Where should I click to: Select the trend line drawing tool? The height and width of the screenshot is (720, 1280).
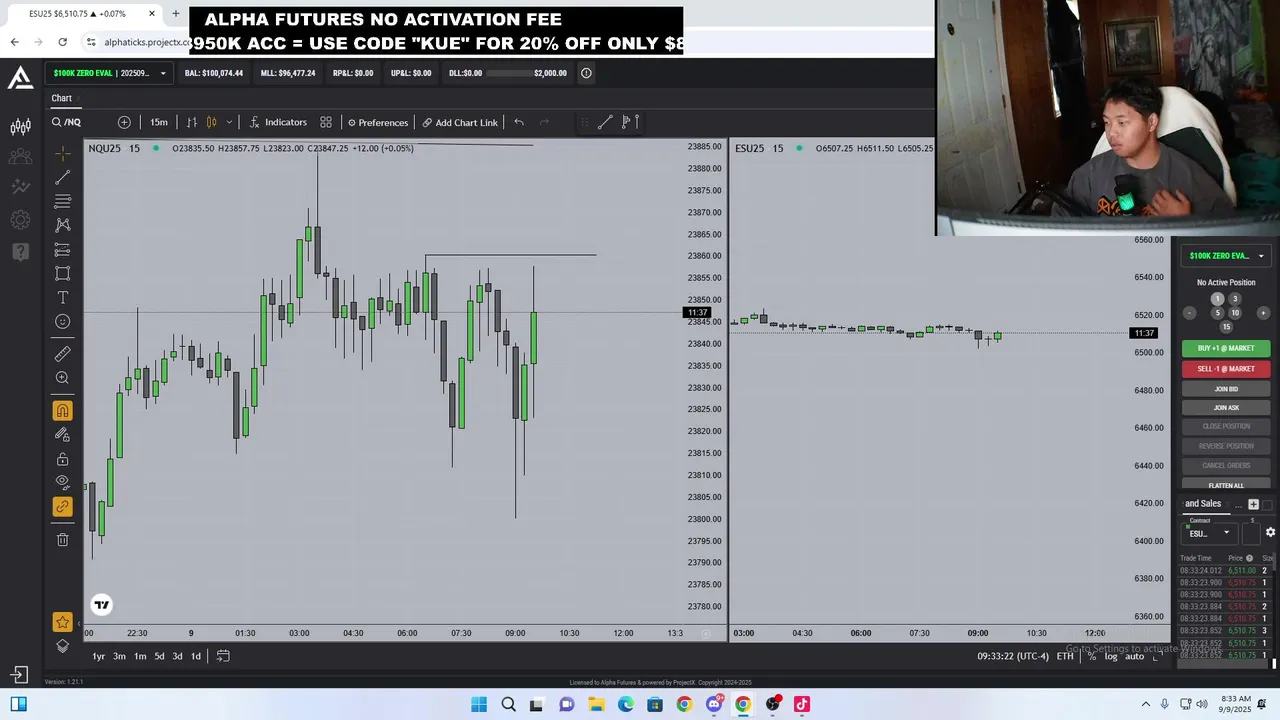click(62, 177)
